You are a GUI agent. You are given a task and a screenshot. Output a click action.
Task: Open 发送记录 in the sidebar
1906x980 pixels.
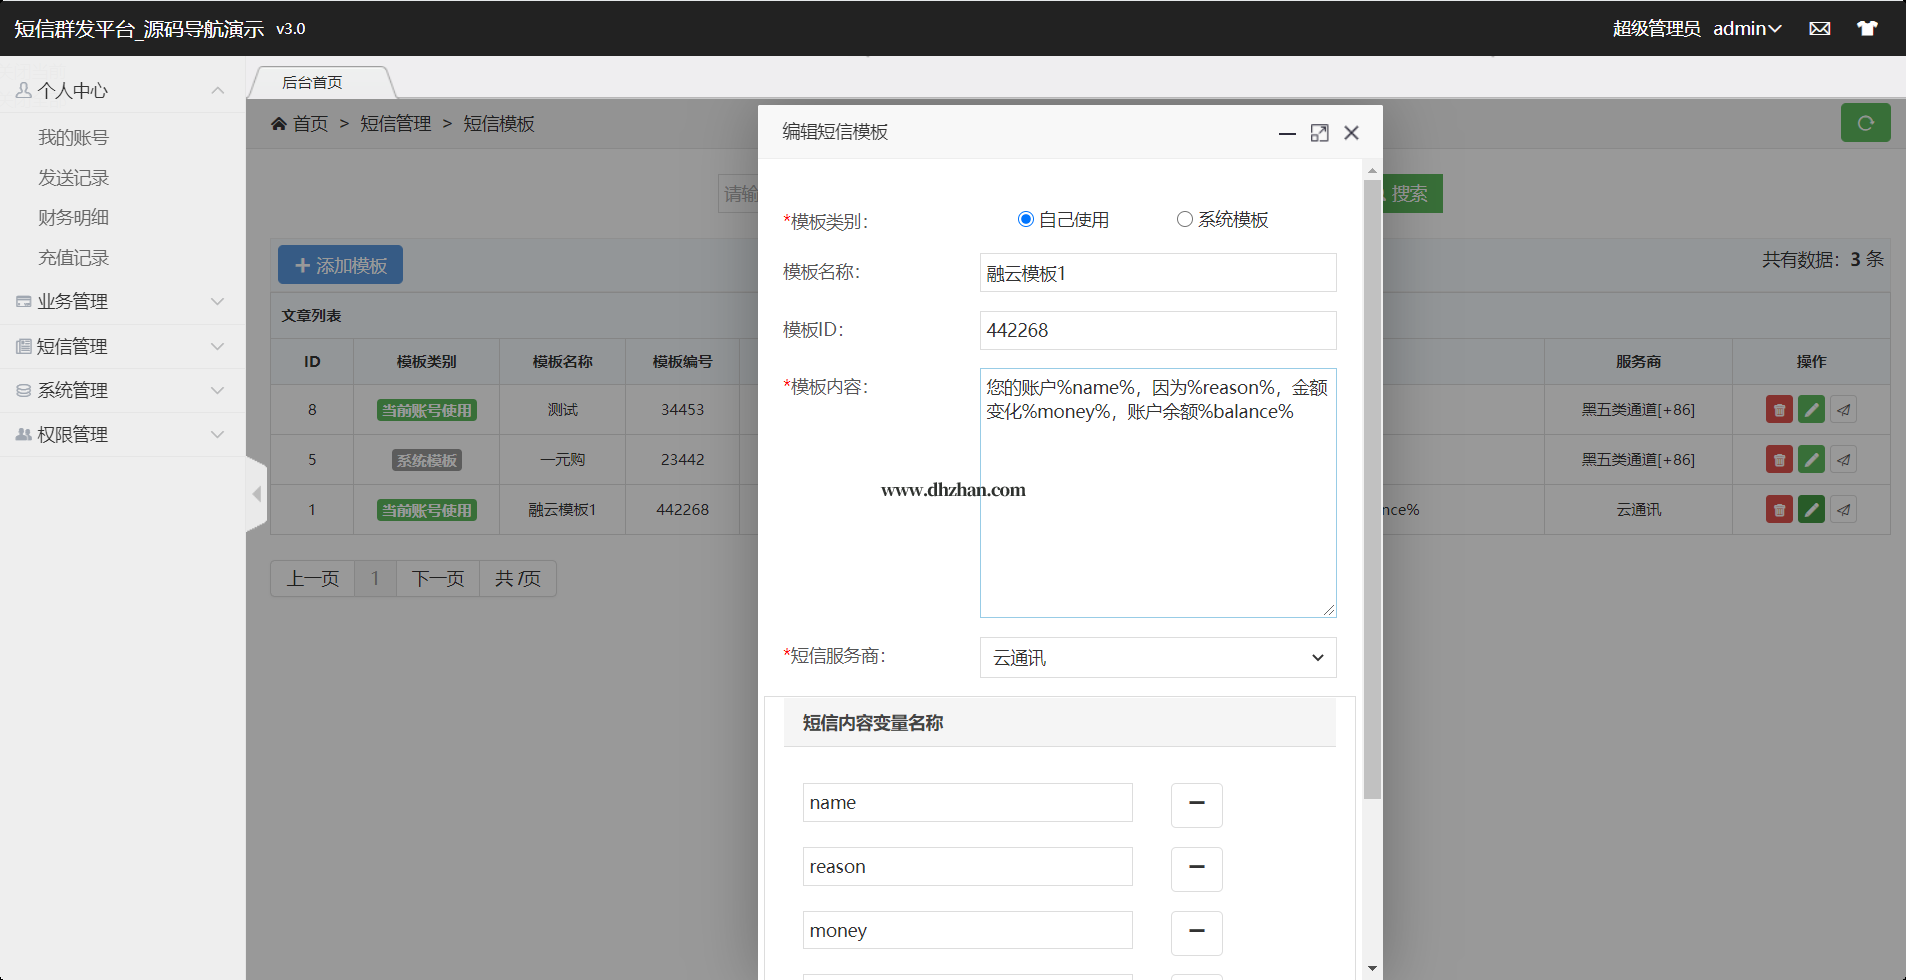point(74,178)
